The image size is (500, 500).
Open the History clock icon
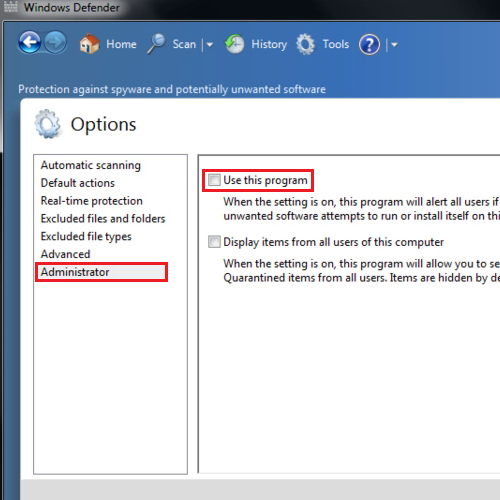tap(235, 44)
